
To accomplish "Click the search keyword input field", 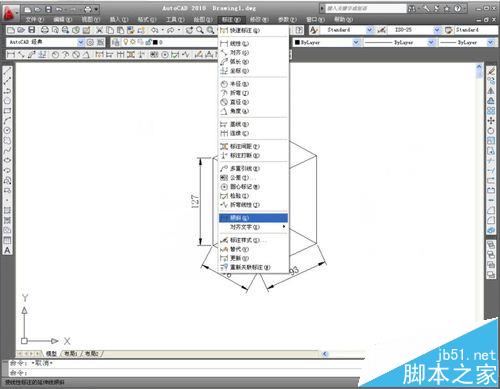I will point(365,9).
